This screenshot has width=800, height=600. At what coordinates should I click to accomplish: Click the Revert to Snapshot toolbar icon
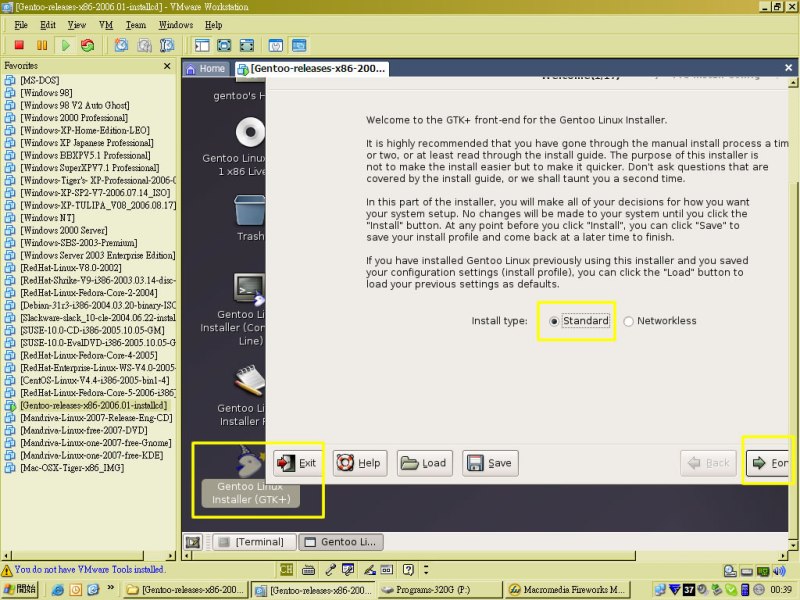tap(144, 45)
